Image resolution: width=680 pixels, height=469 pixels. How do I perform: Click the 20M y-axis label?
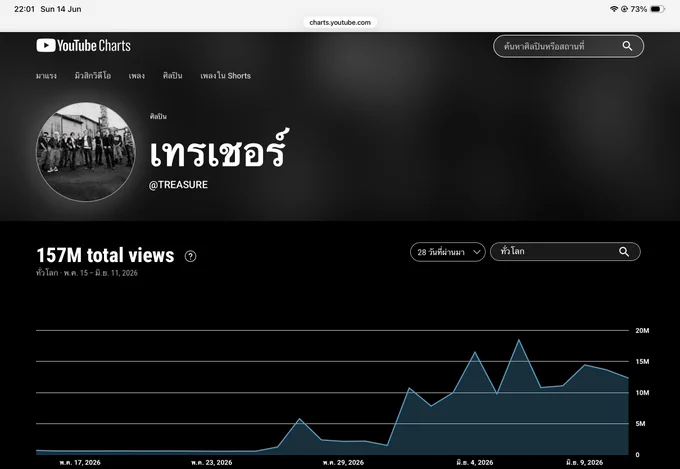click(x=642, y=331)
